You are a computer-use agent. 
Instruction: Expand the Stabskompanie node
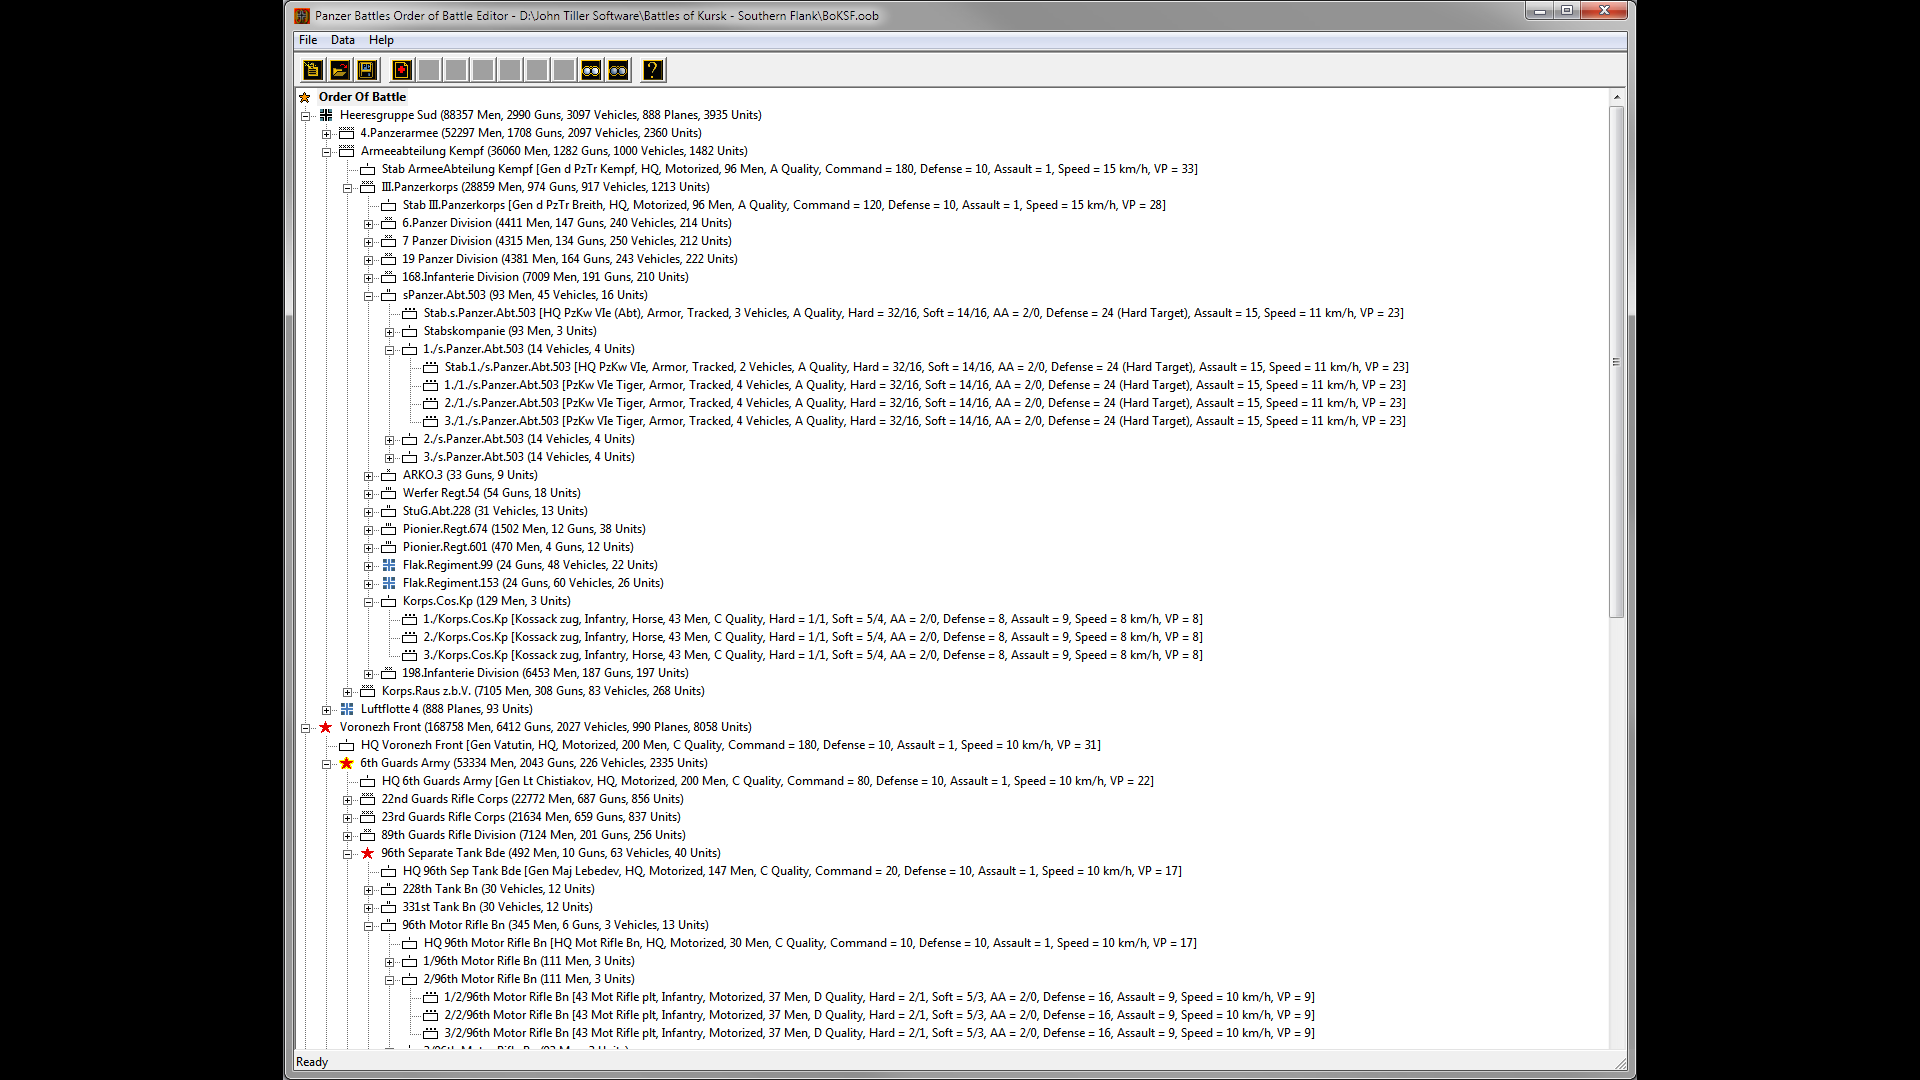point(390,332)
